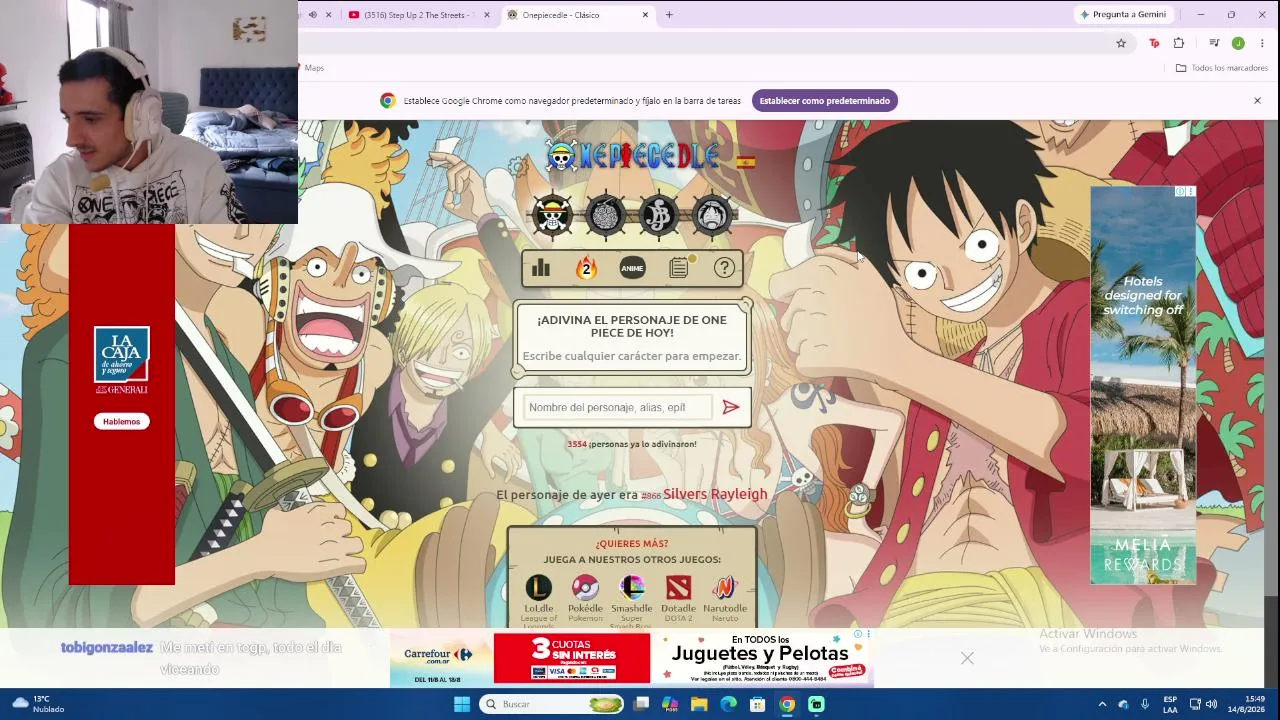Viewport: 1280px width, 720px height.
Task: Dismiss the default browser notification bar
Action: pyautogui.click(x=1257, y=101)
